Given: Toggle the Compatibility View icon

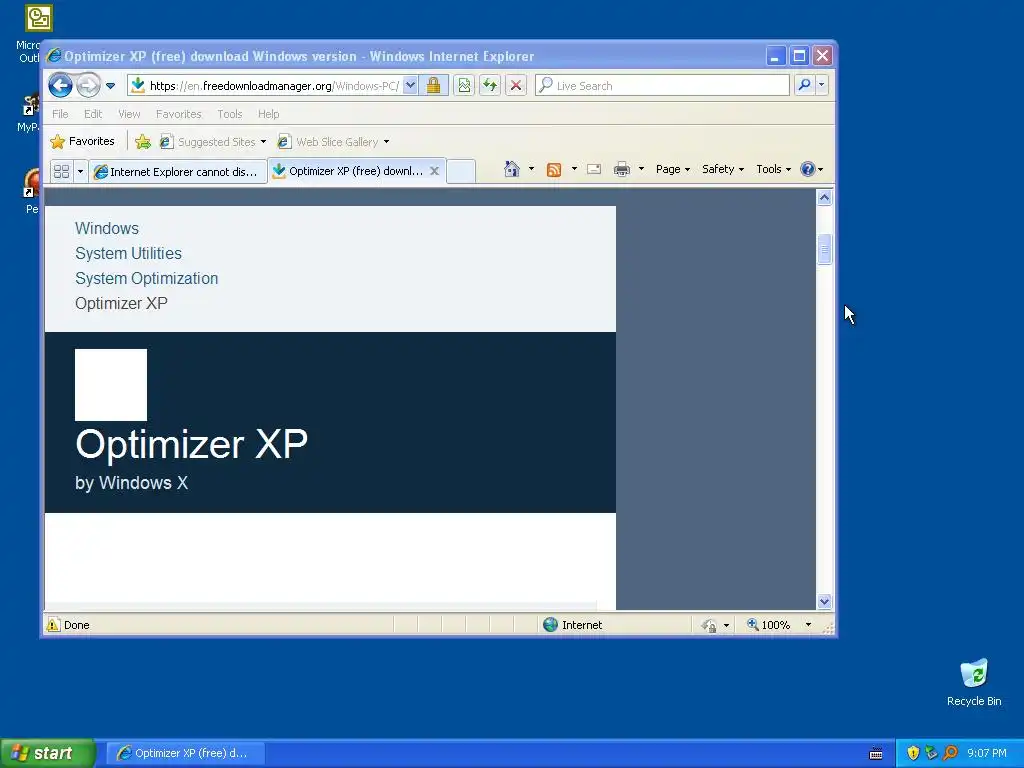Looking at the screenshot, I should coord(464,85).
